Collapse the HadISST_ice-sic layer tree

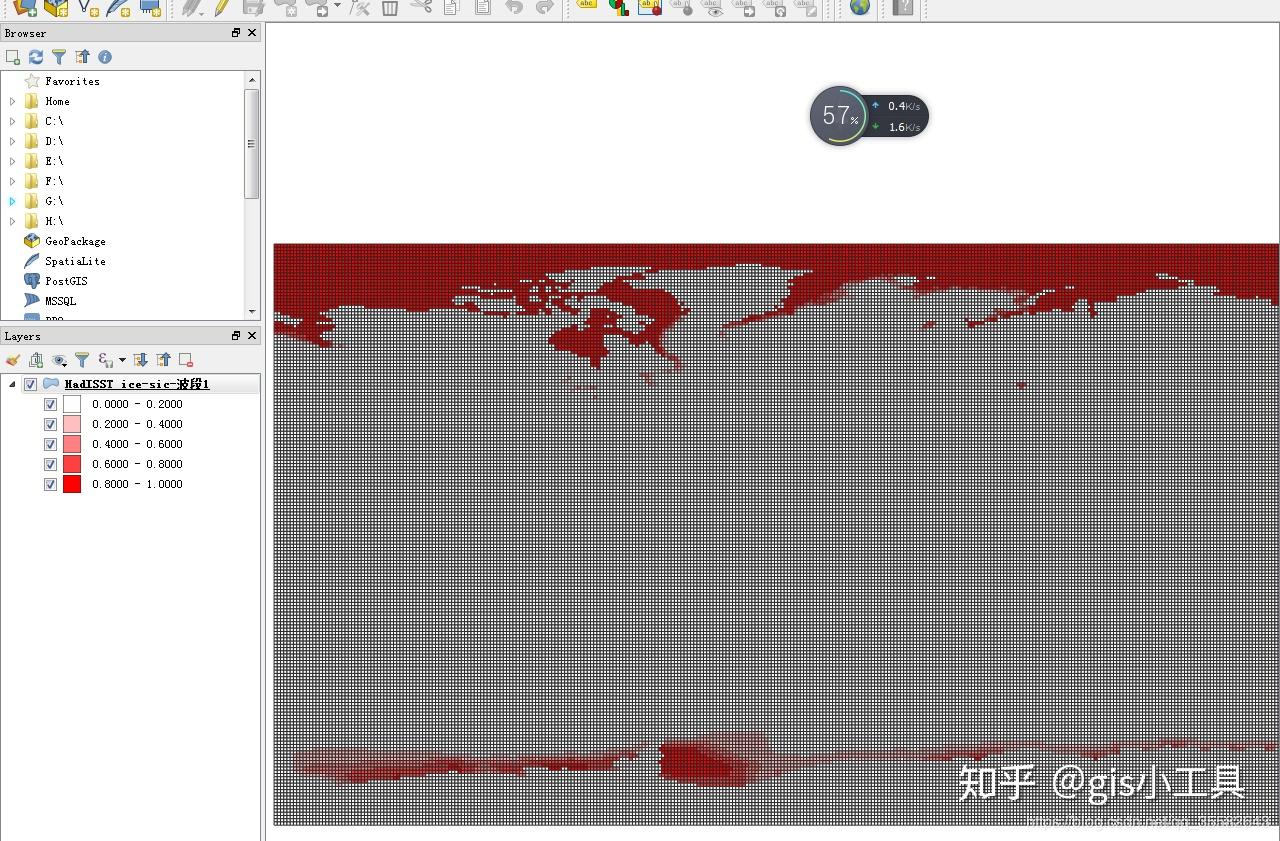point(12,384)
